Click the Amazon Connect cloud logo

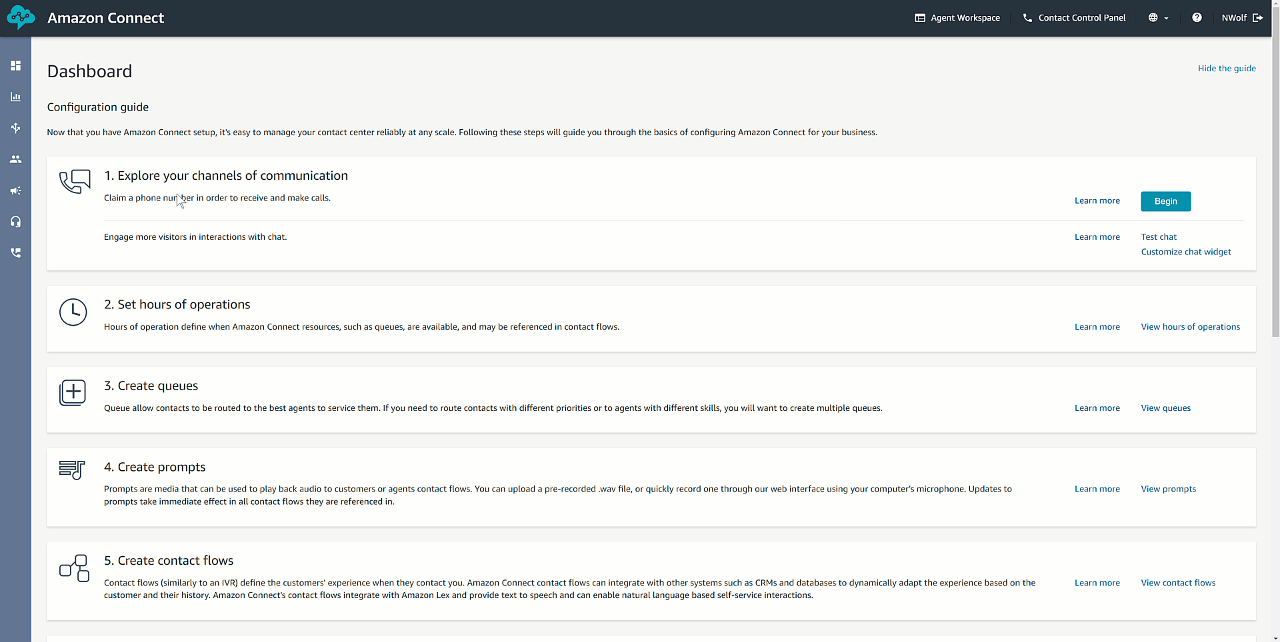click(x=21, y=18)
